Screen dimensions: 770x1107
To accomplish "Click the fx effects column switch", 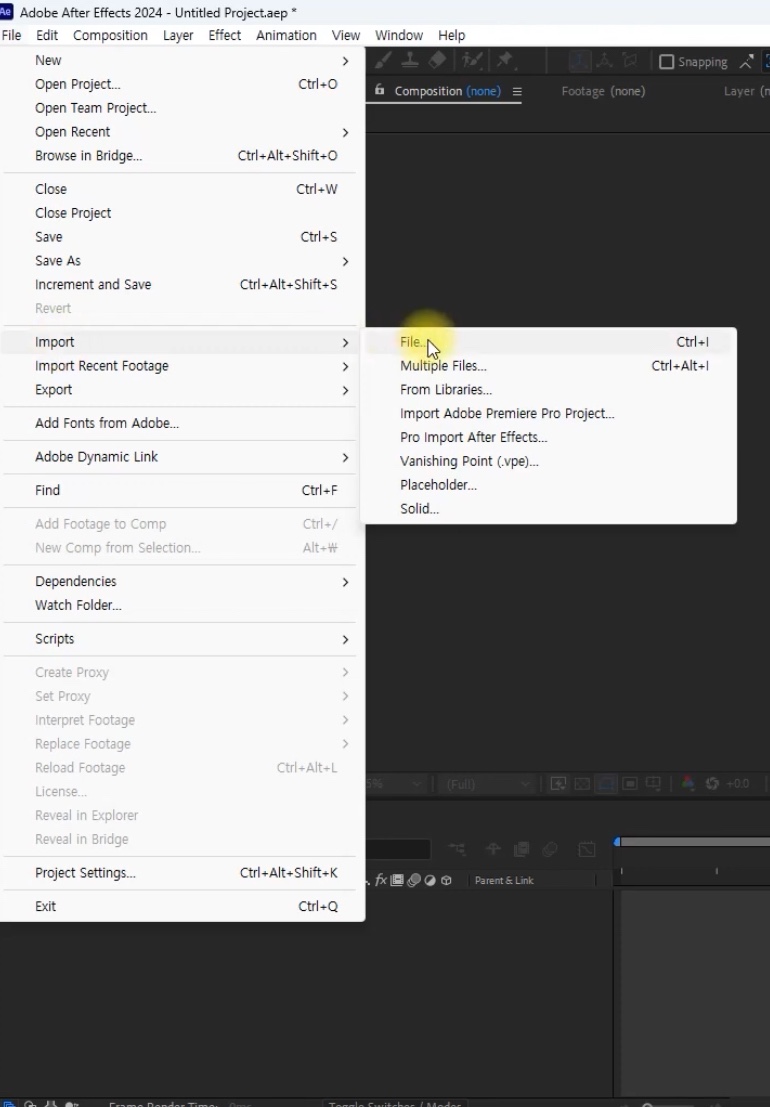I will coord(381,880).
